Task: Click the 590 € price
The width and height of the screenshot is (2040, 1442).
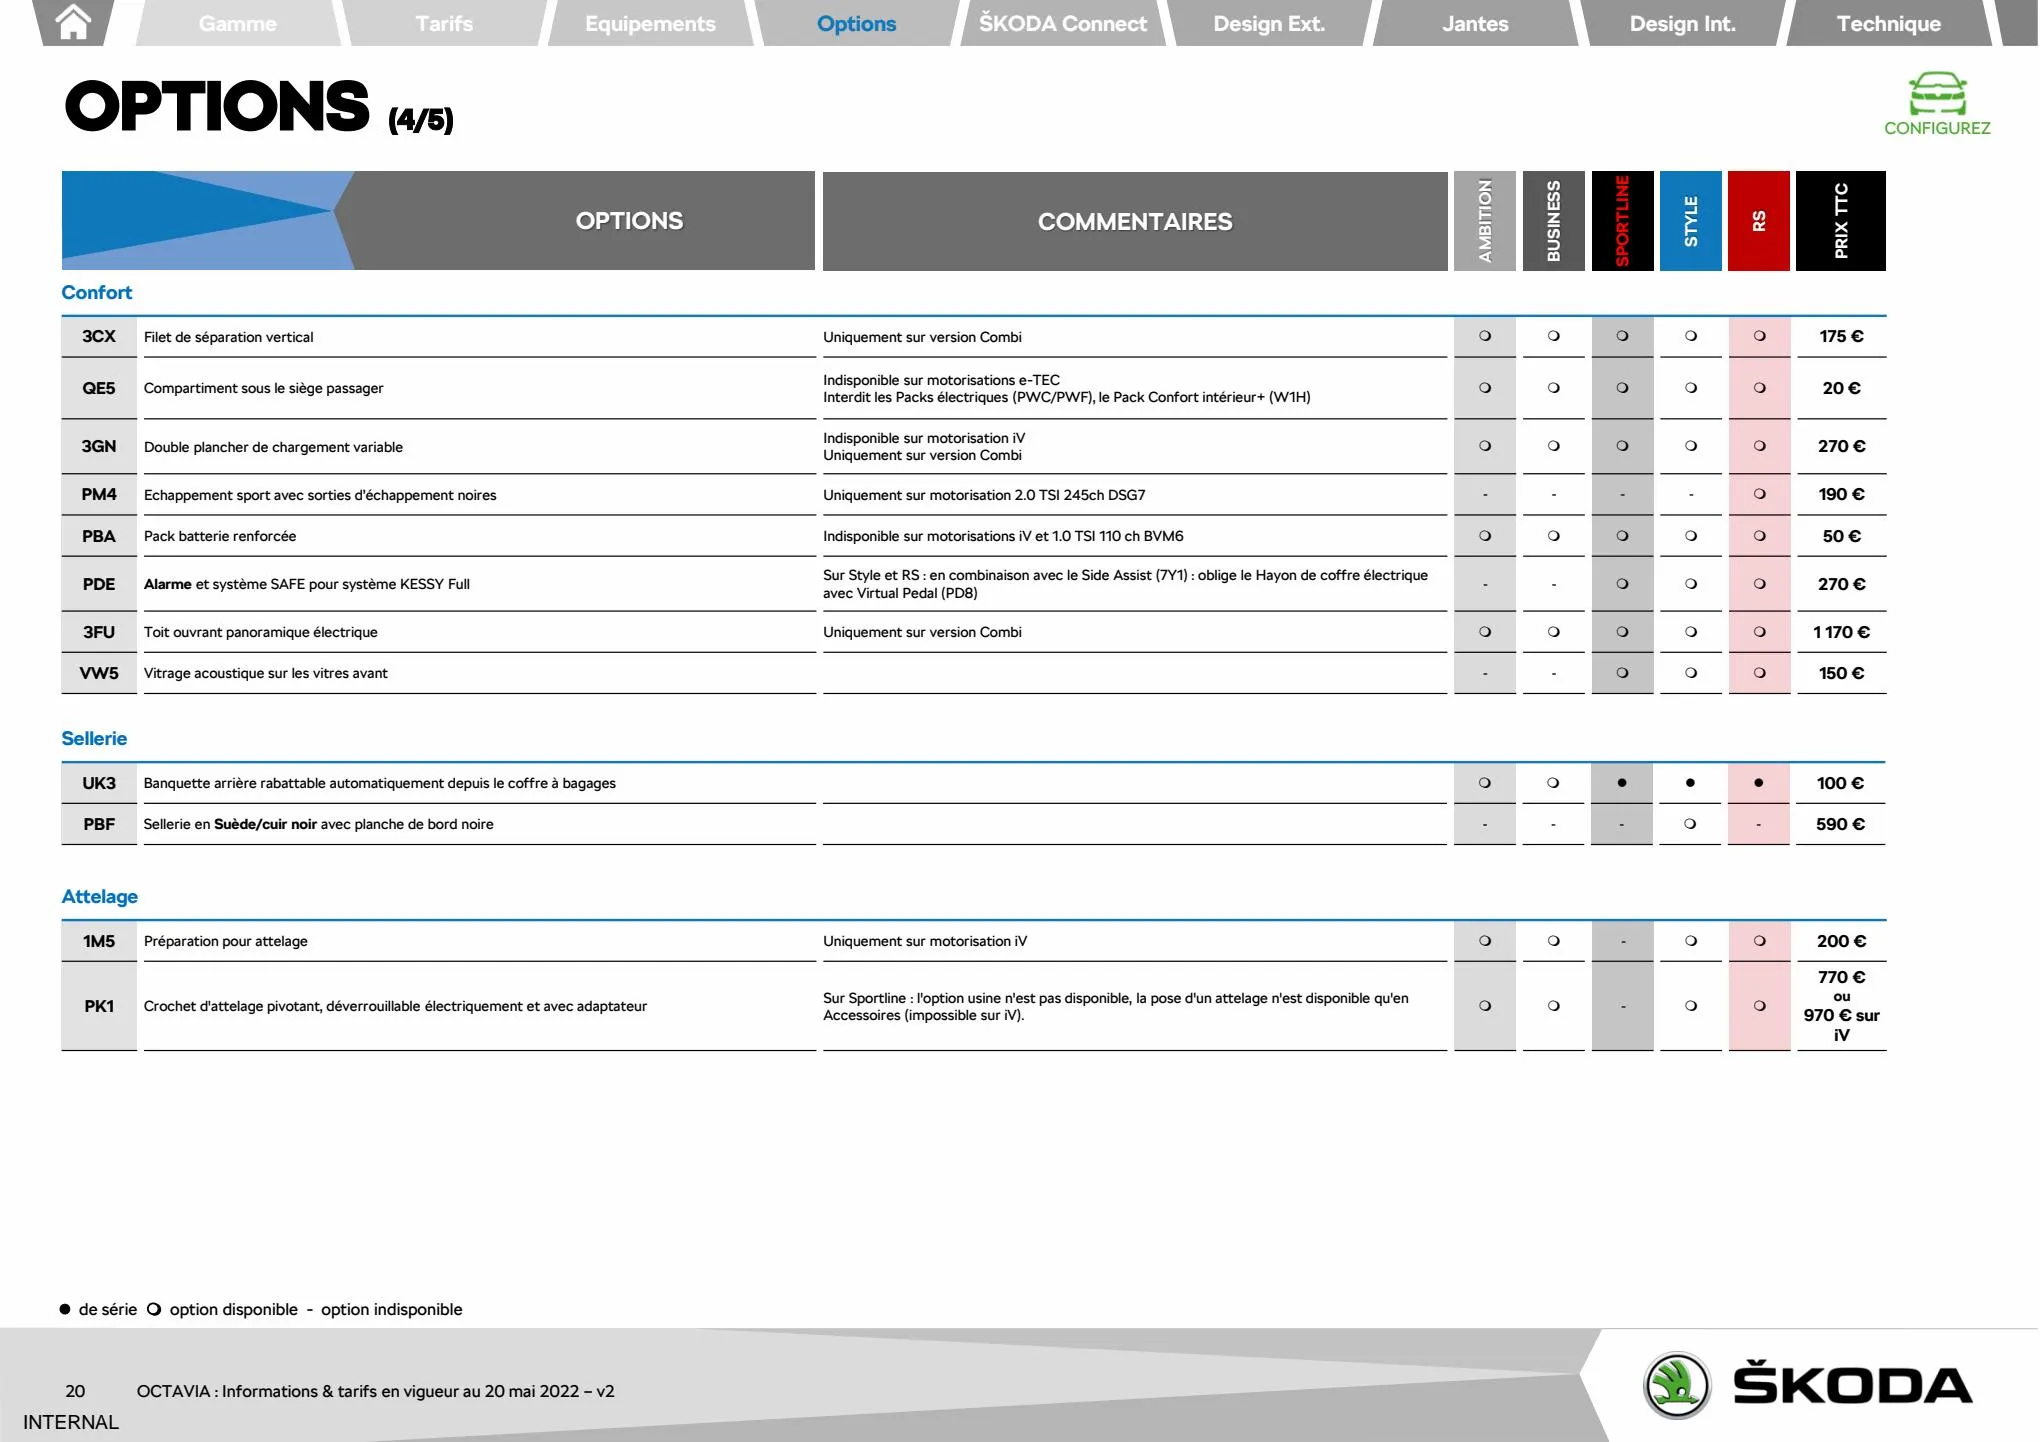Action: point(1841,824)
